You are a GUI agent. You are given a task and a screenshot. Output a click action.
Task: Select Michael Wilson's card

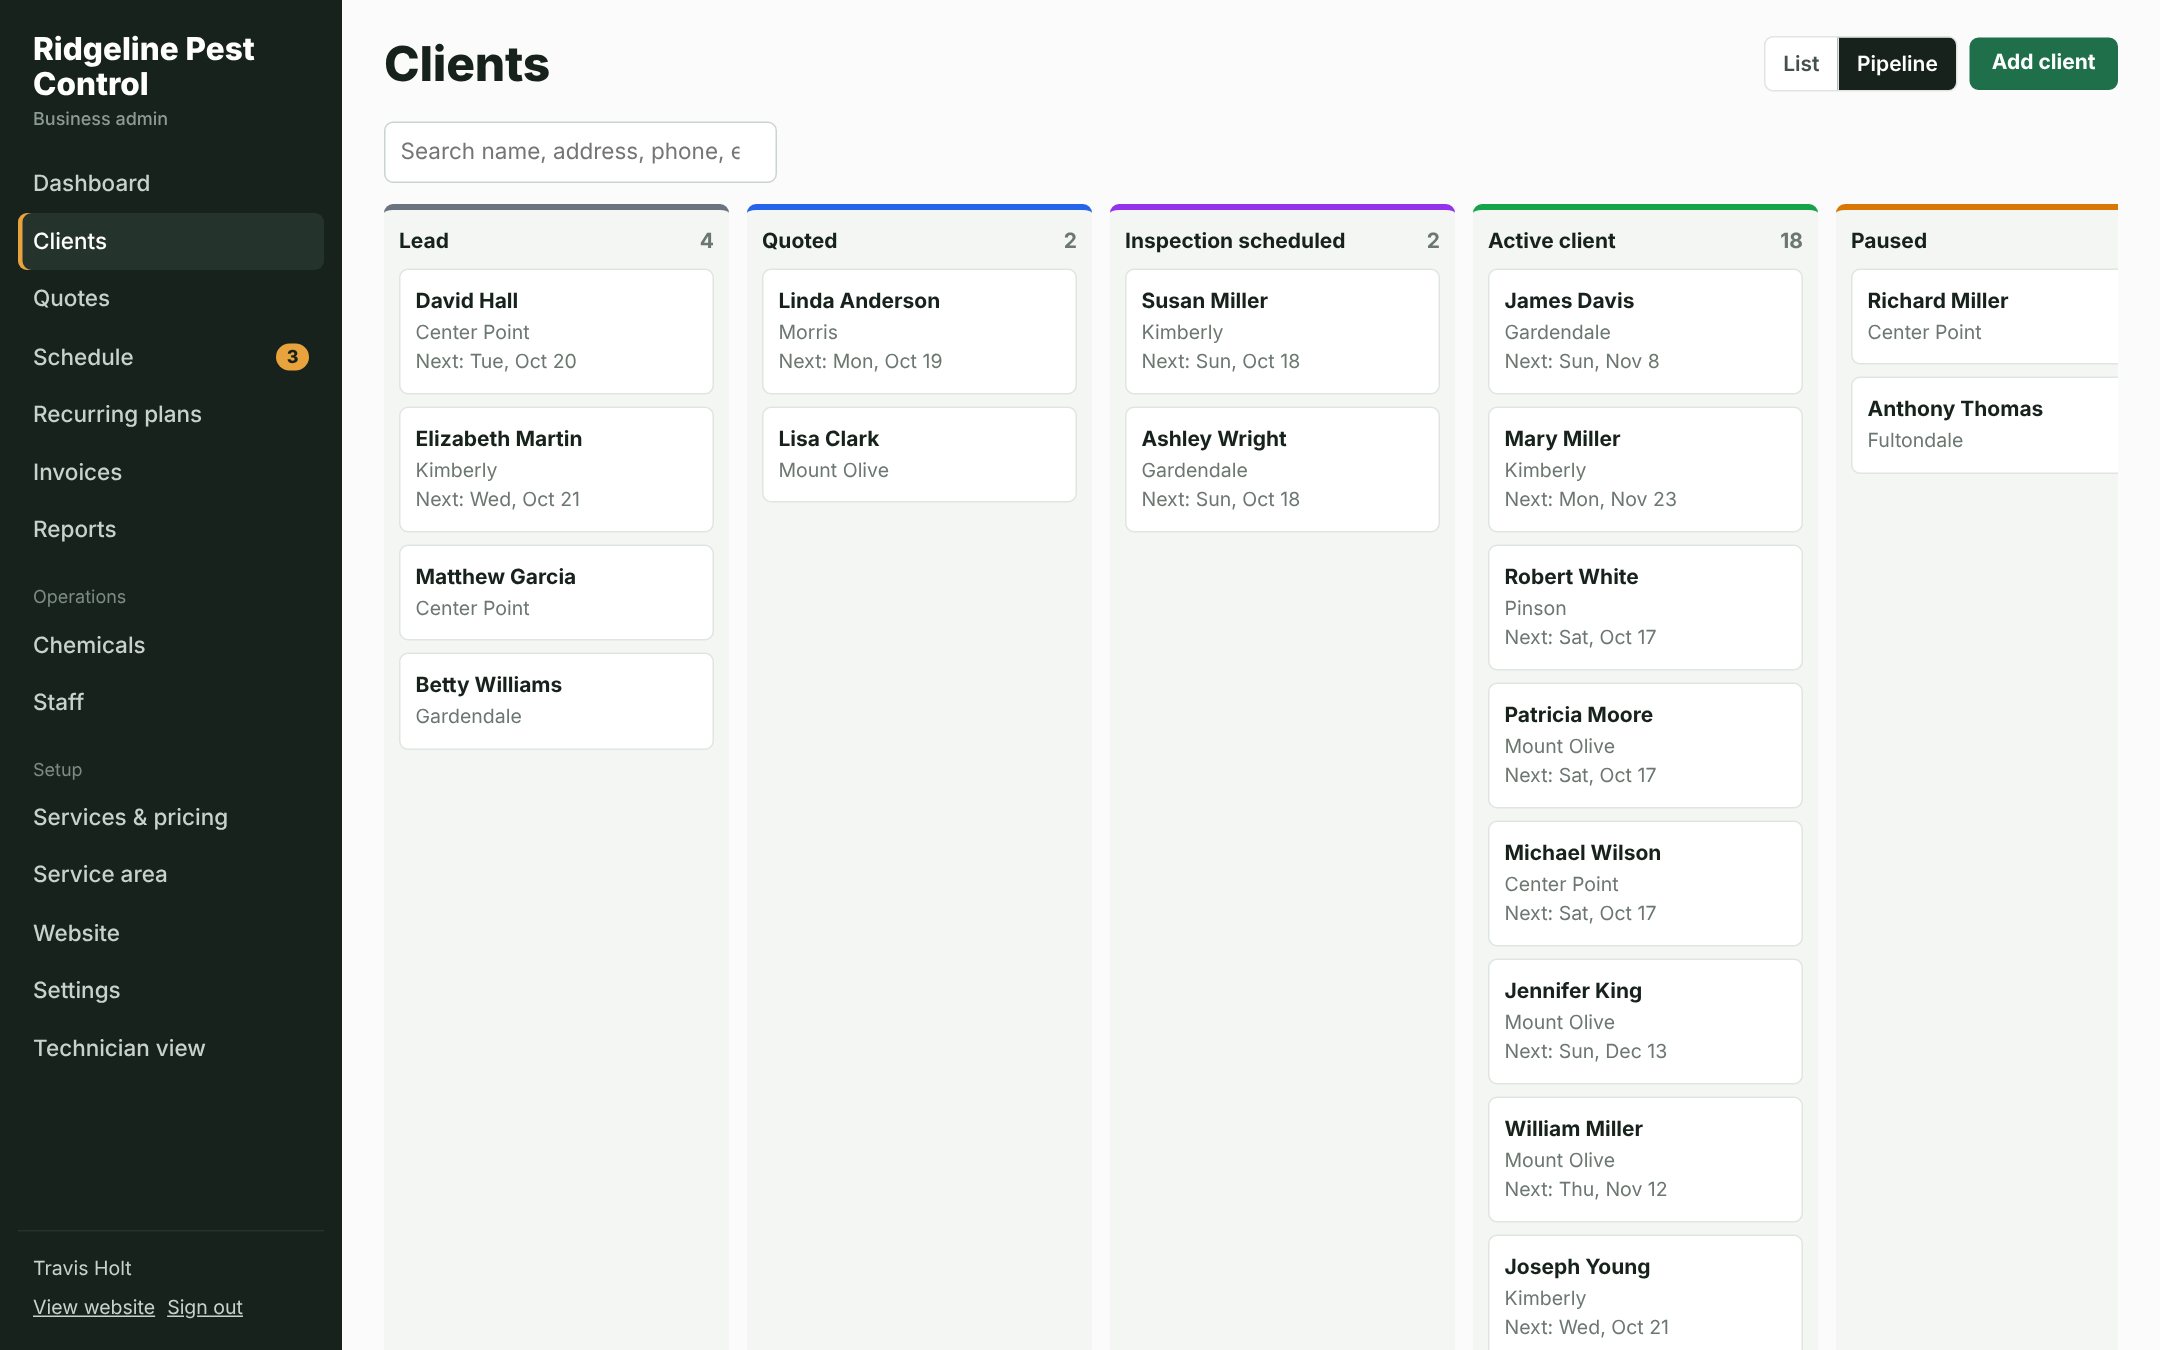(1645, 883)
